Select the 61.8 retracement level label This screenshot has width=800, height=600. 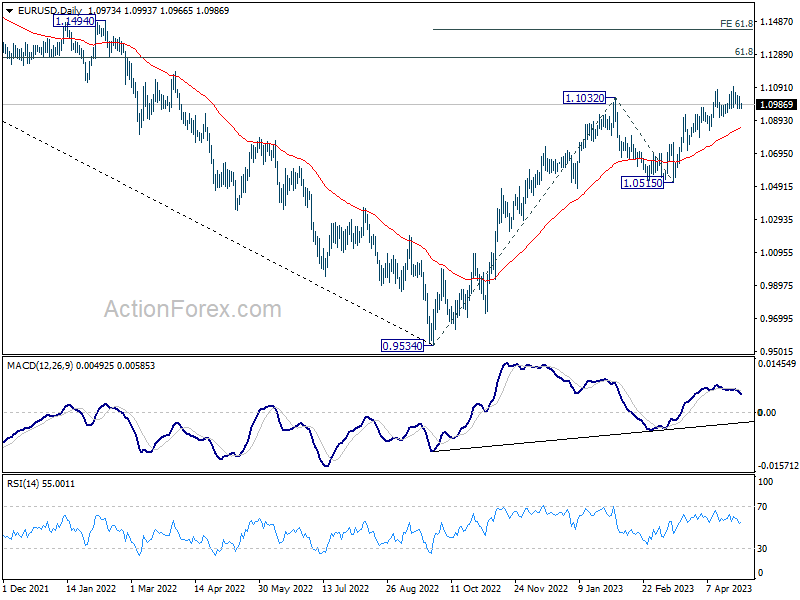pos(743,52)
